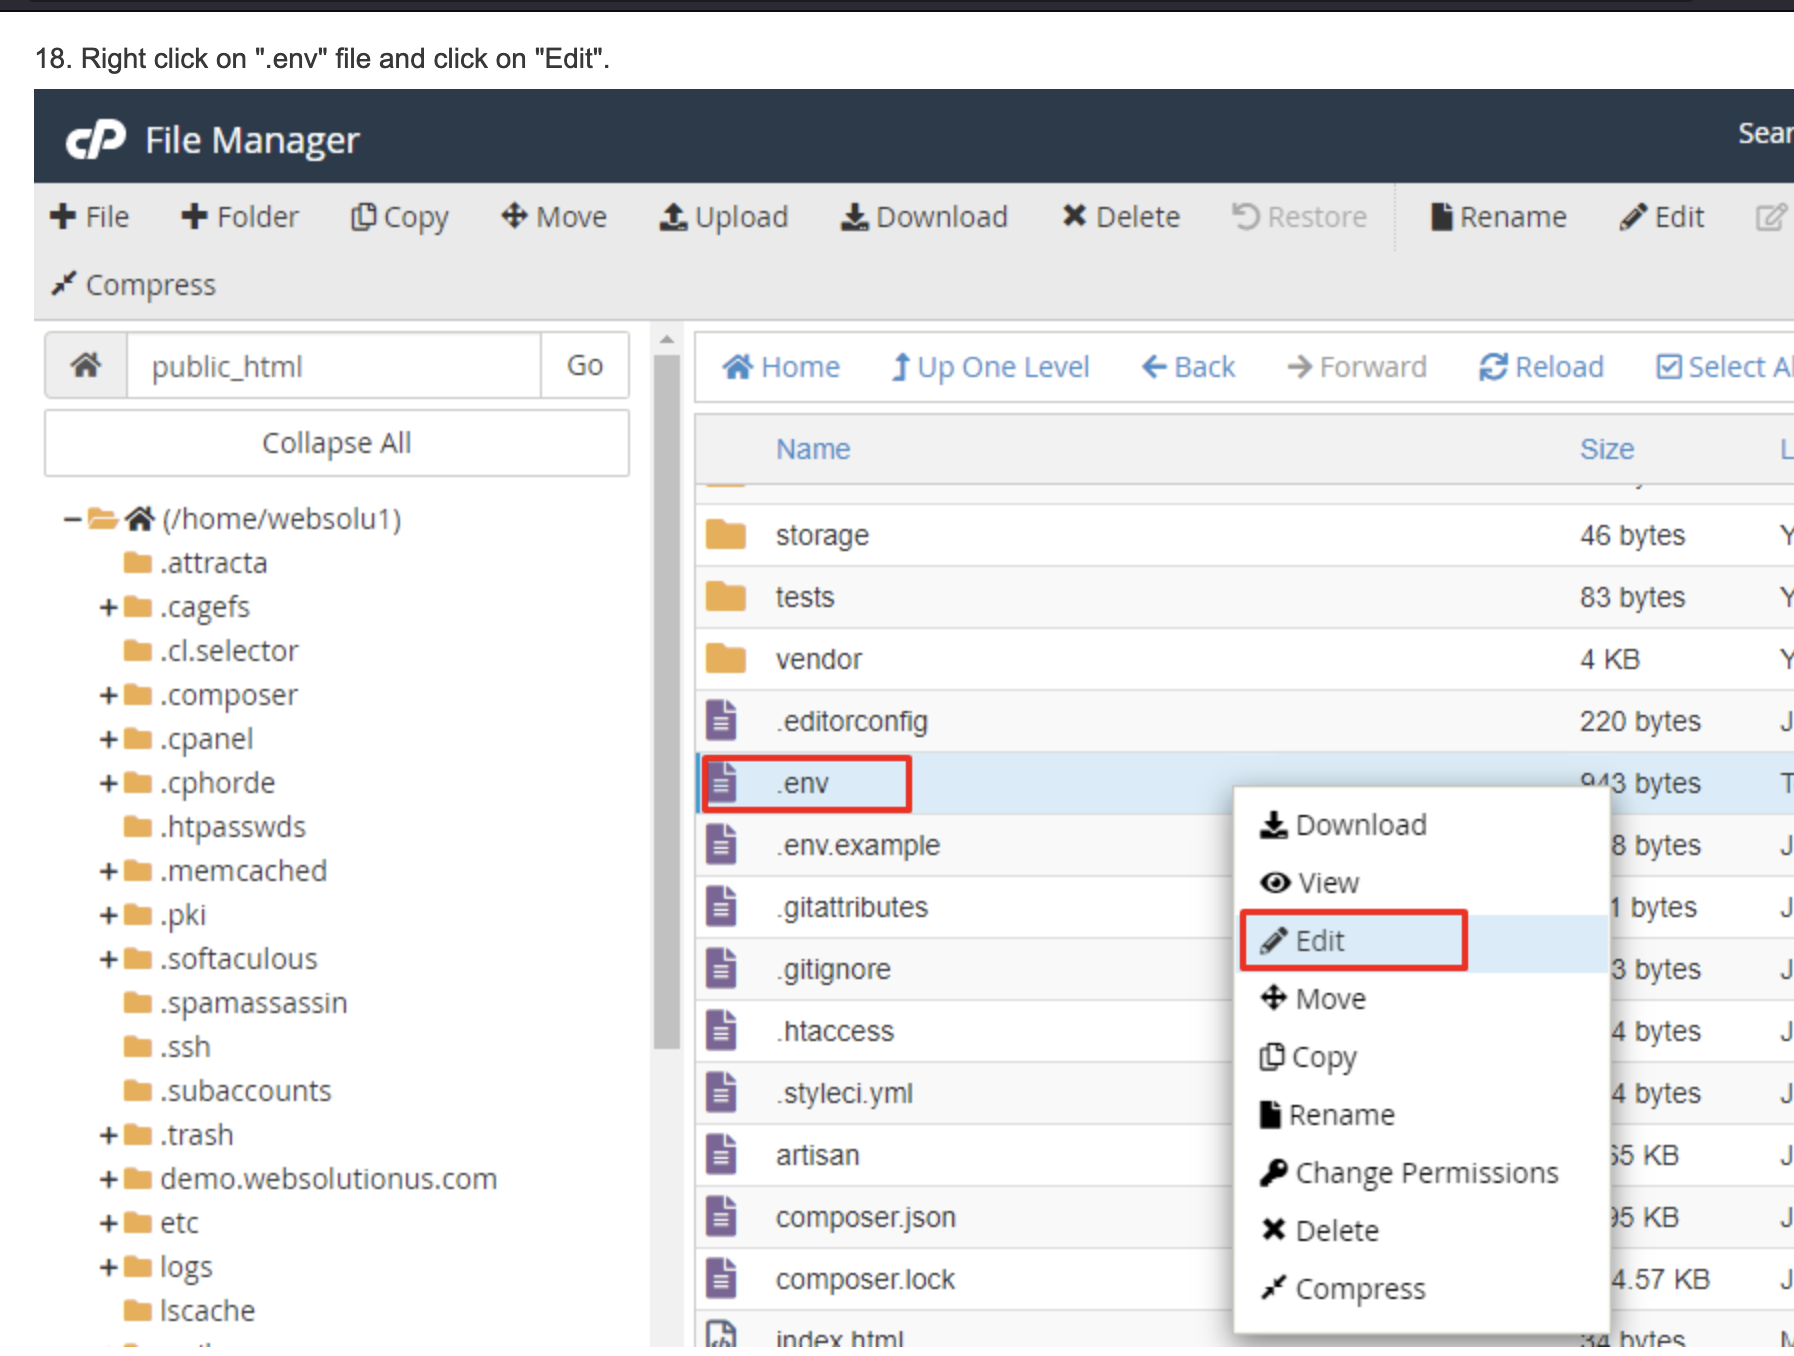Screen dimensions: 1794x1356
Task: Expand the .pki folder
Action: coord(109,915)
